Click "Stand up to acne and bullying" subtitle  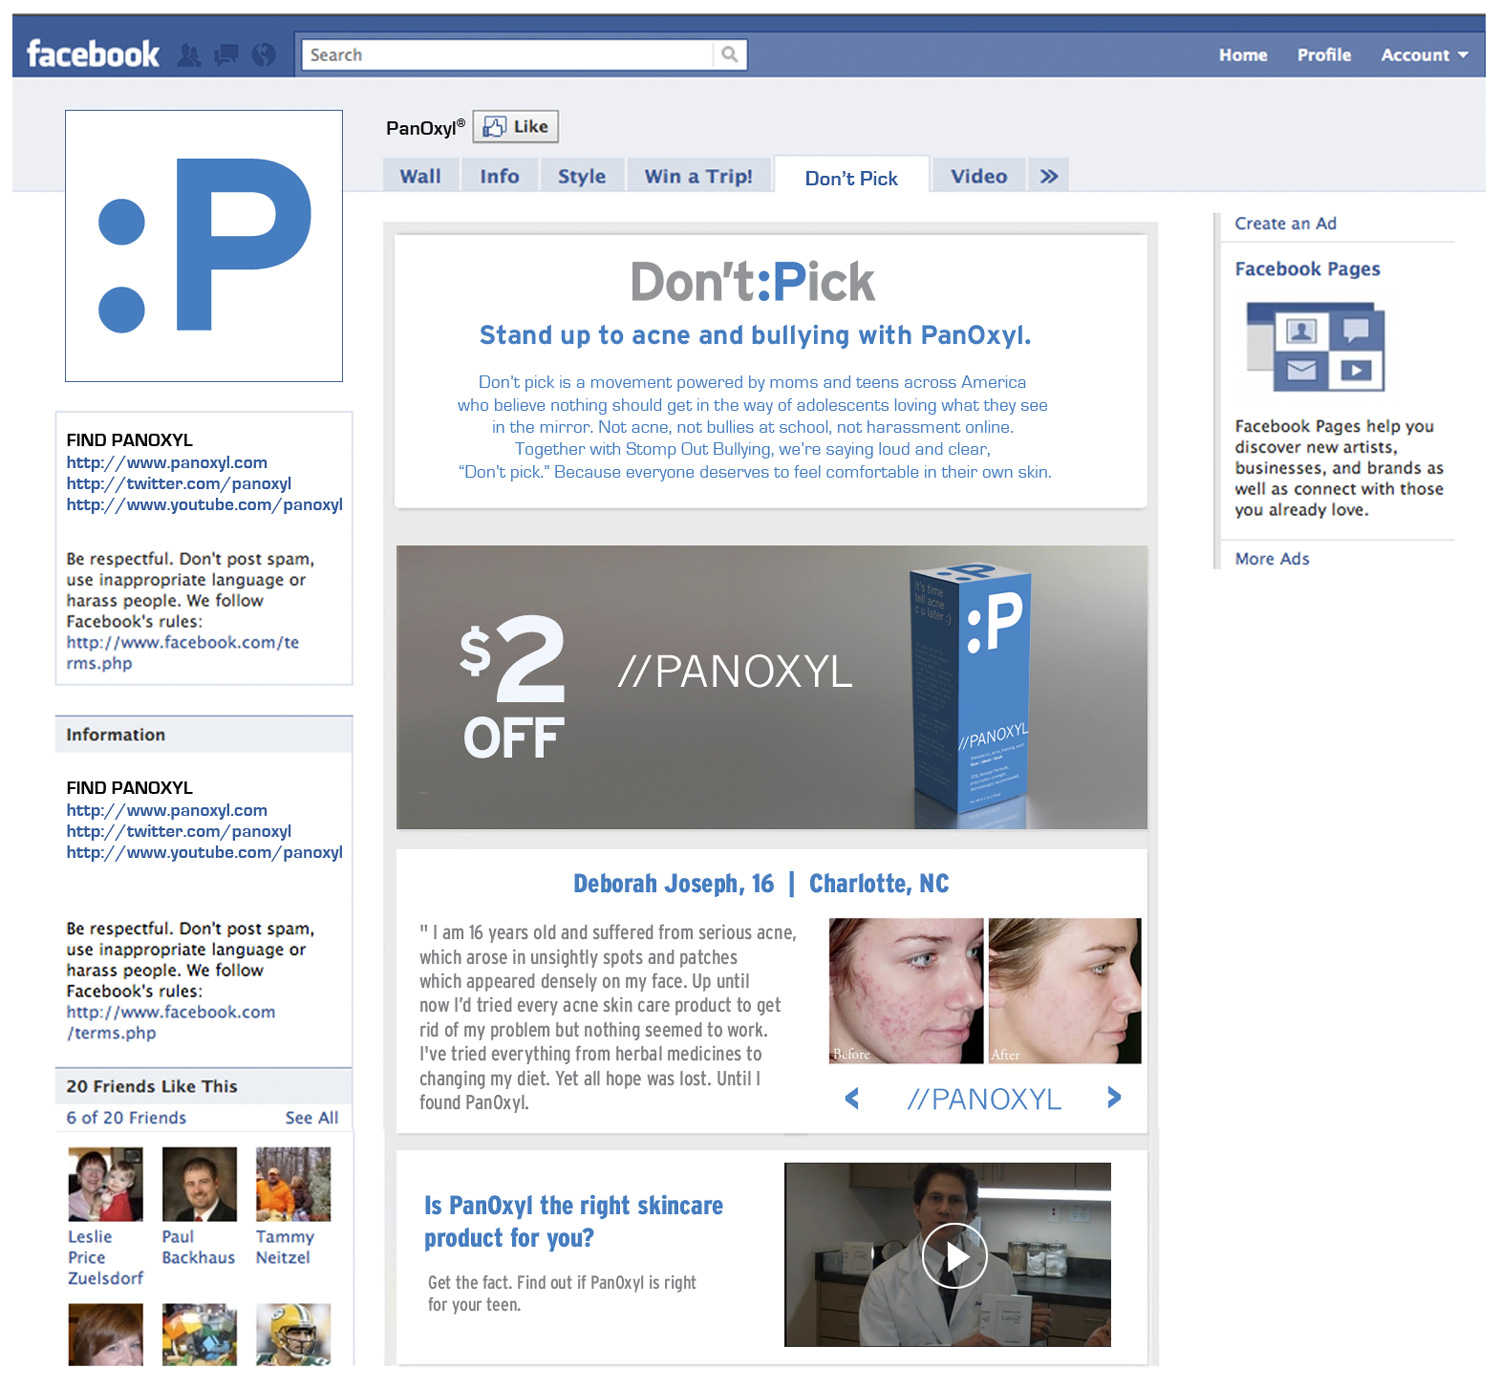(755, 336)
